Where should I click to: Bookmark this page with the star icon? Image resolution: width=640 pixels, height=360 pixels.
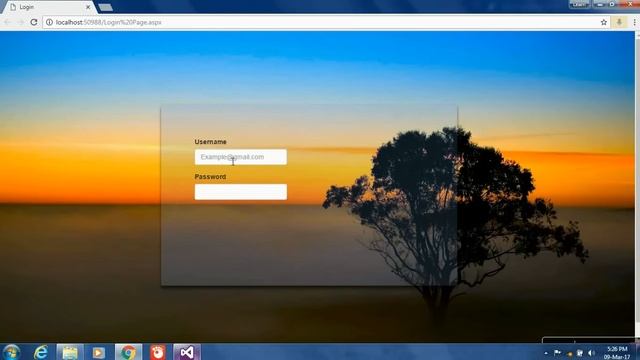point(604,22)
